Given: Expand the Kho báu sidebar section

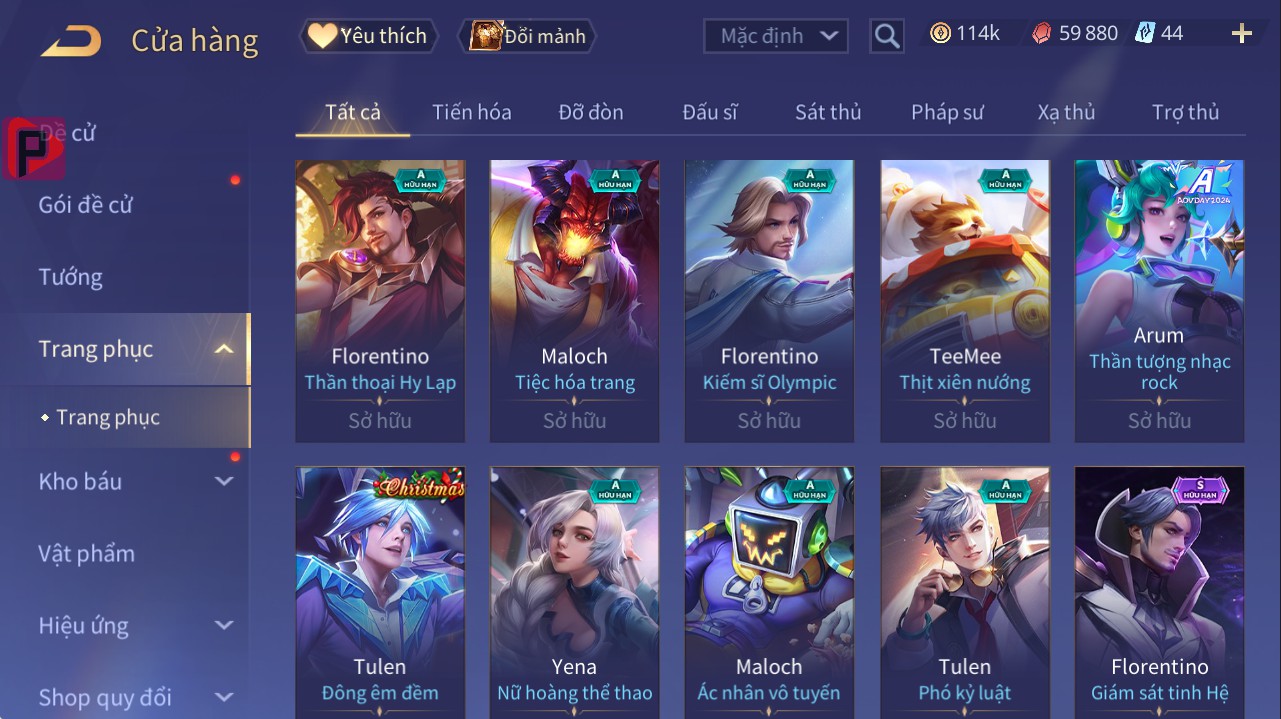Looking at the screenshot, I should tap(224, 481).
